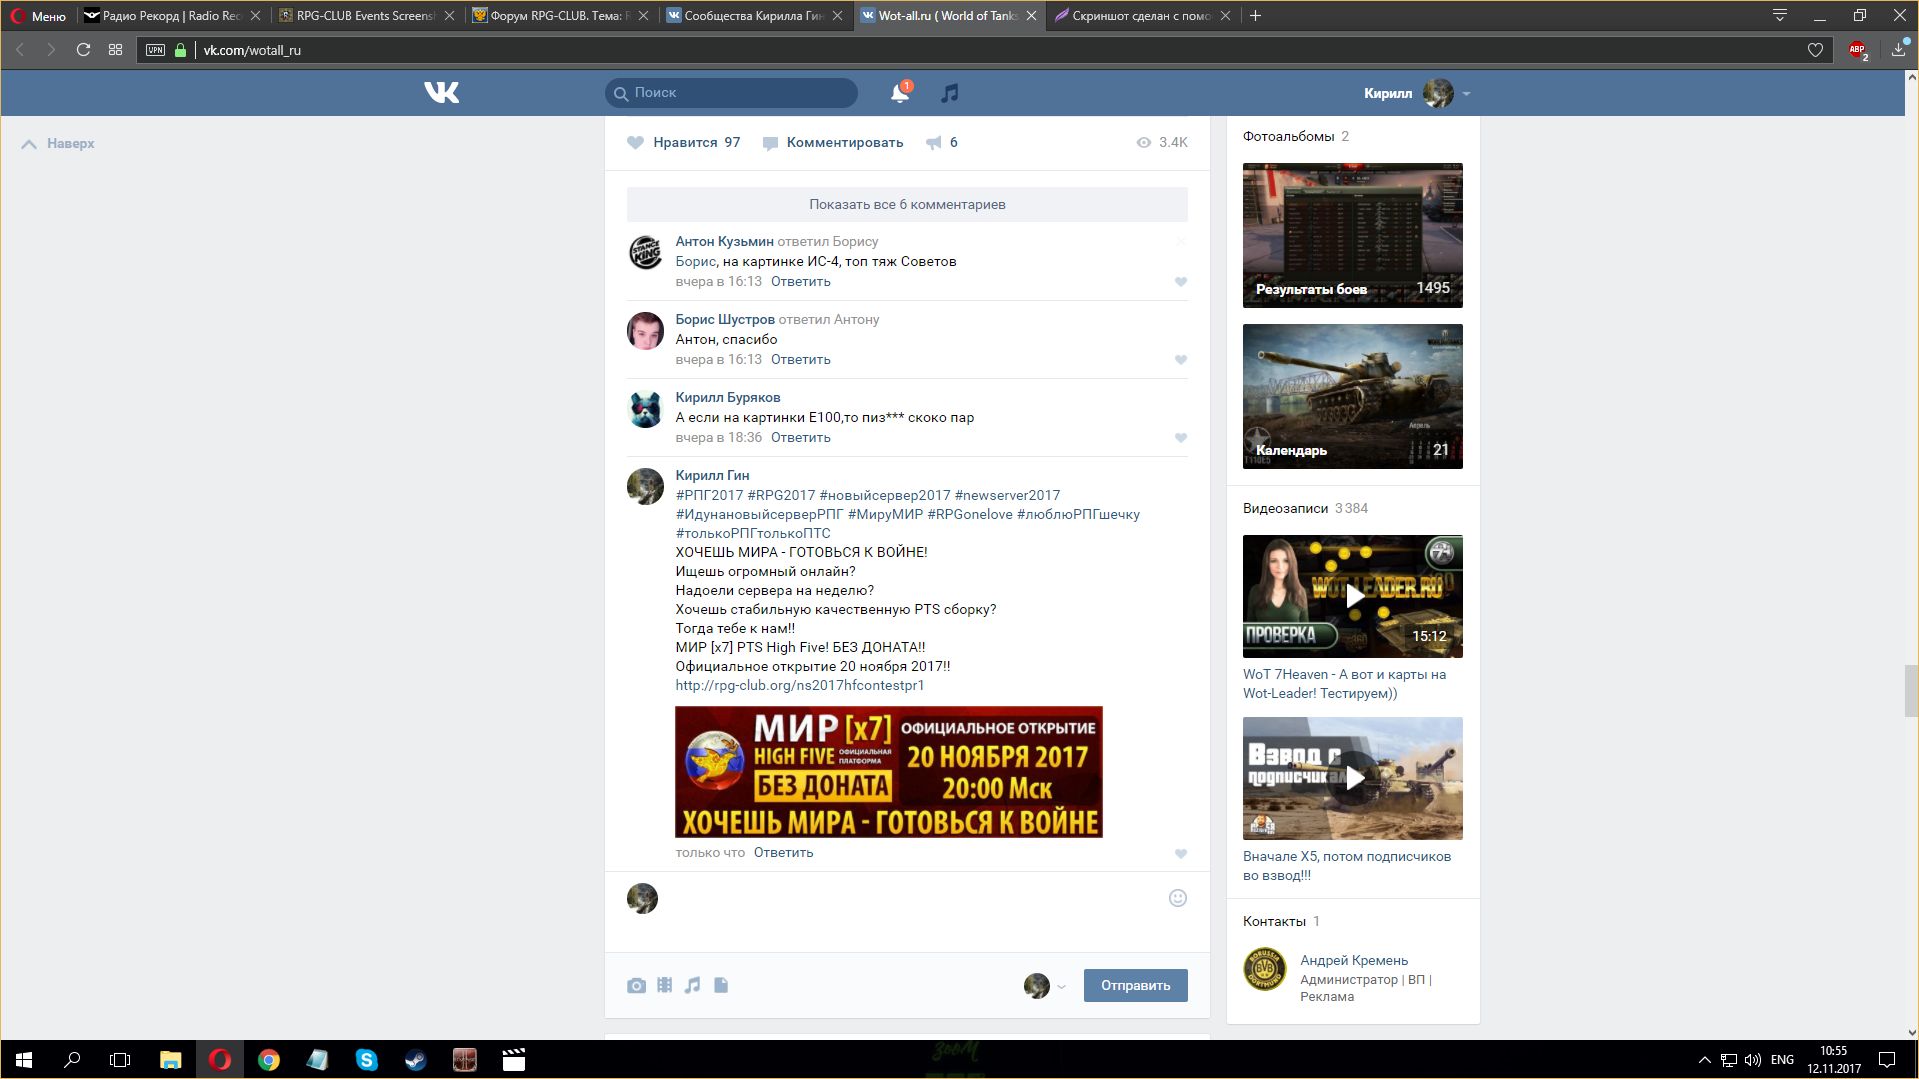1919x1079 pixels.
Task: Like the post via Нравится heart
Action: coord(635,142)
